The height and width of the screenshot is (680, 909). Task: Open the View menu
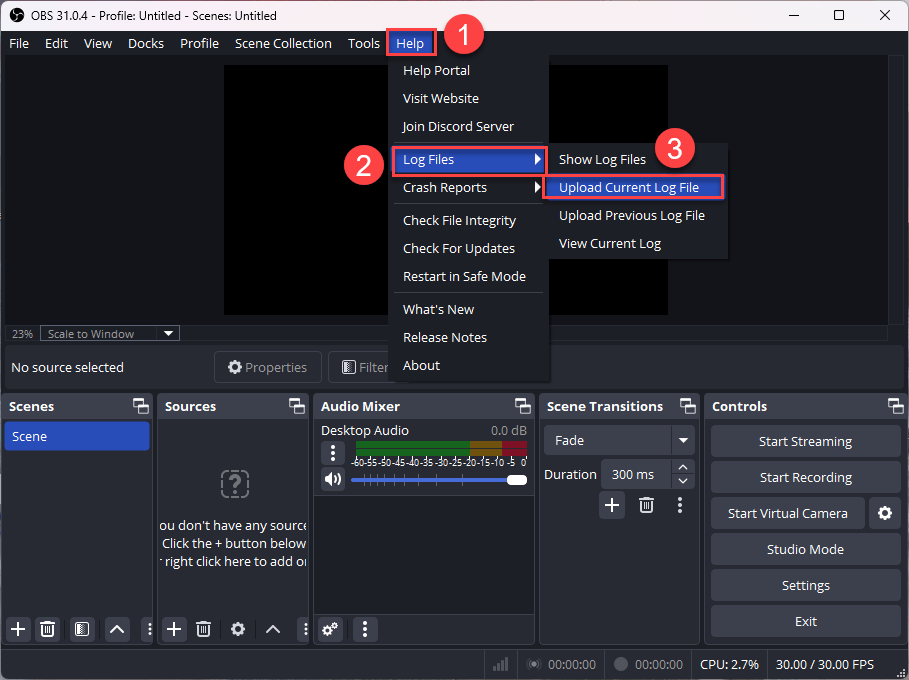pos(98,43)
